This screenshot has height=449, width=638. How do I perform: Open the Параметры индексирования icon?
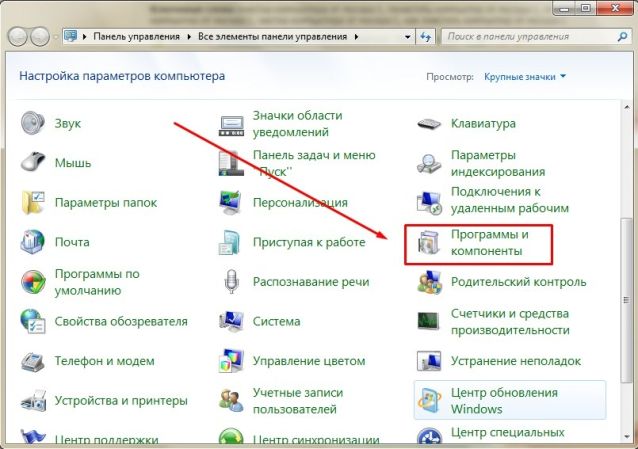[x=429, y=163]
